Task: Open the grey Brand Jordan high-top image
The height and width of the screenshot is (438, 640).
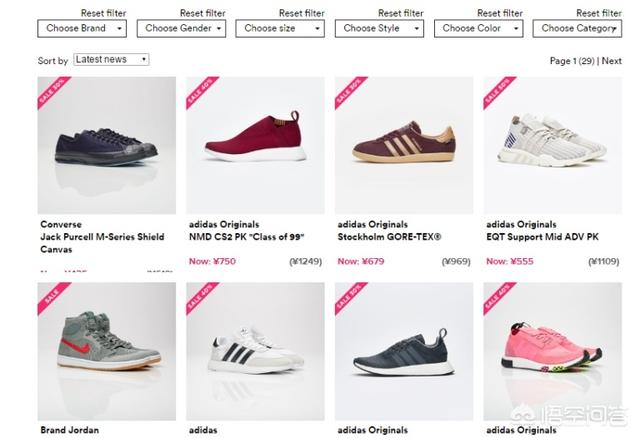Action: click(x=107, y=351)
